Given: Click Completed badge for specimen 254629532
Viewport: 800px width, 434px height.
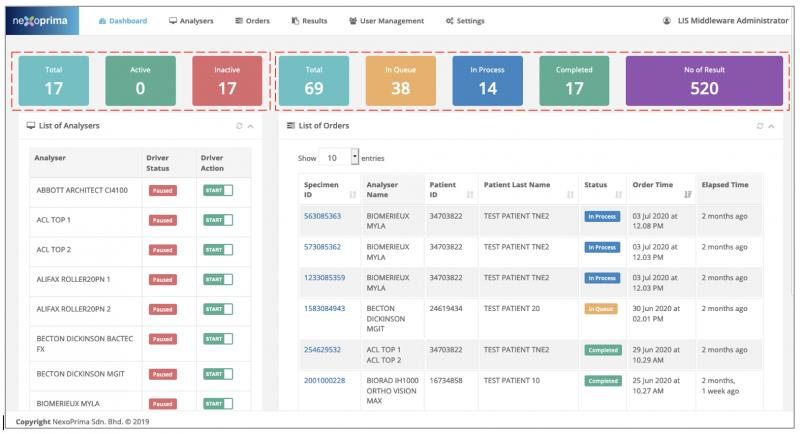Looking at the screenshot, I should pos(603,350).
